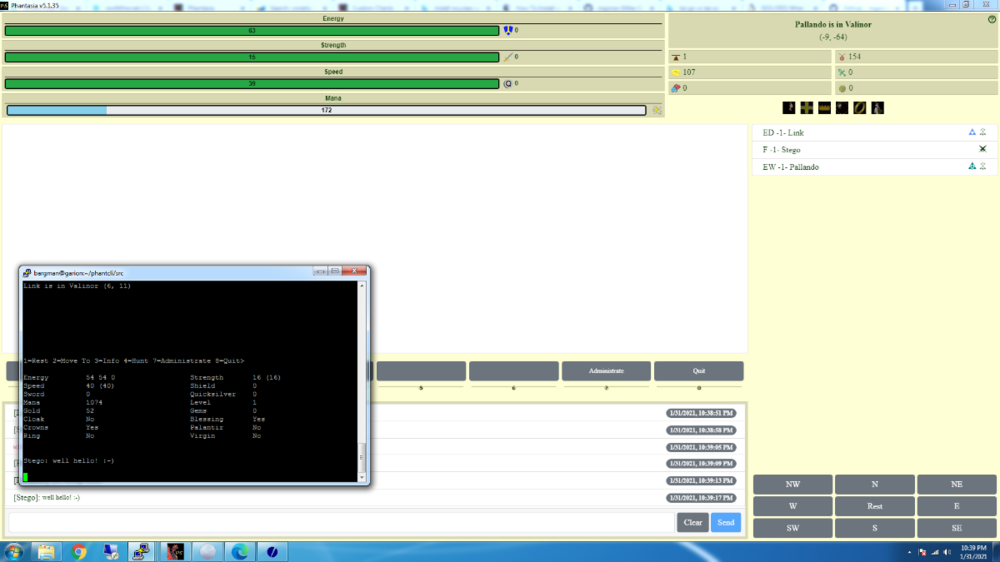
Task: Click the yellow cross blessing icon
Action: tap(806, 108)
